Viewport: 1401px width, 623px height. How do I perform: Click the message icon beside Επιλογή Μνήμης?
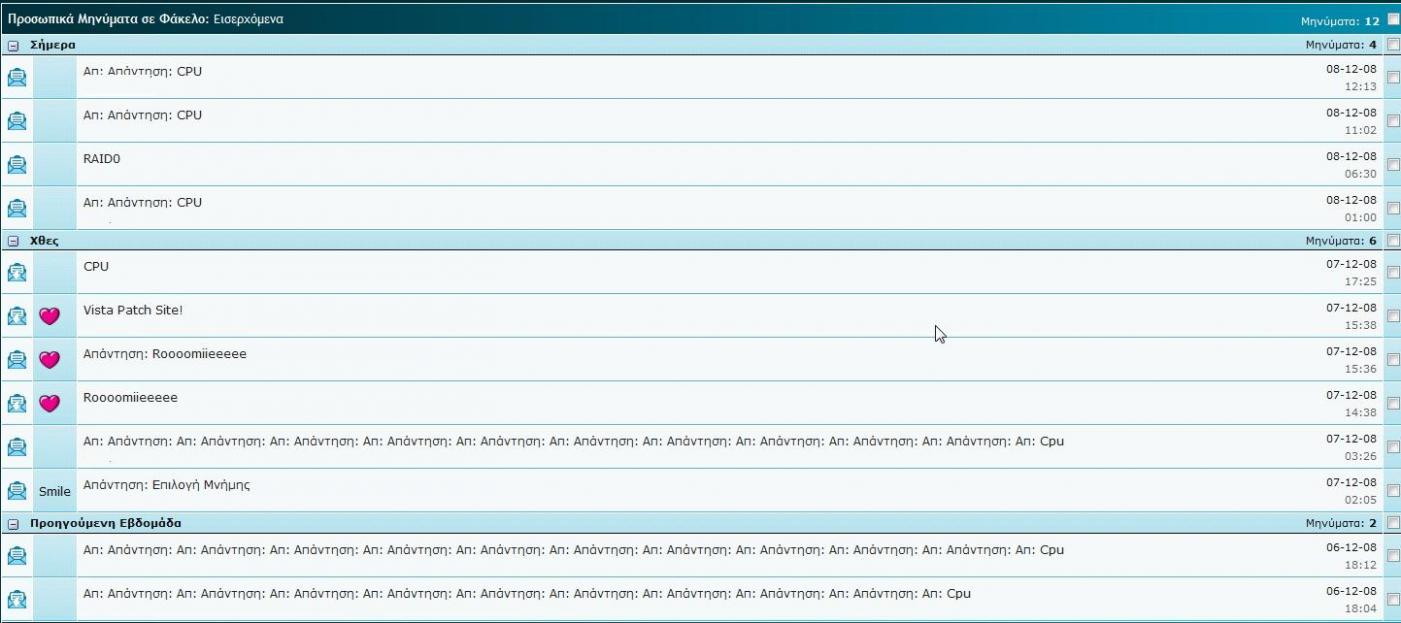[x=17, y=491]
